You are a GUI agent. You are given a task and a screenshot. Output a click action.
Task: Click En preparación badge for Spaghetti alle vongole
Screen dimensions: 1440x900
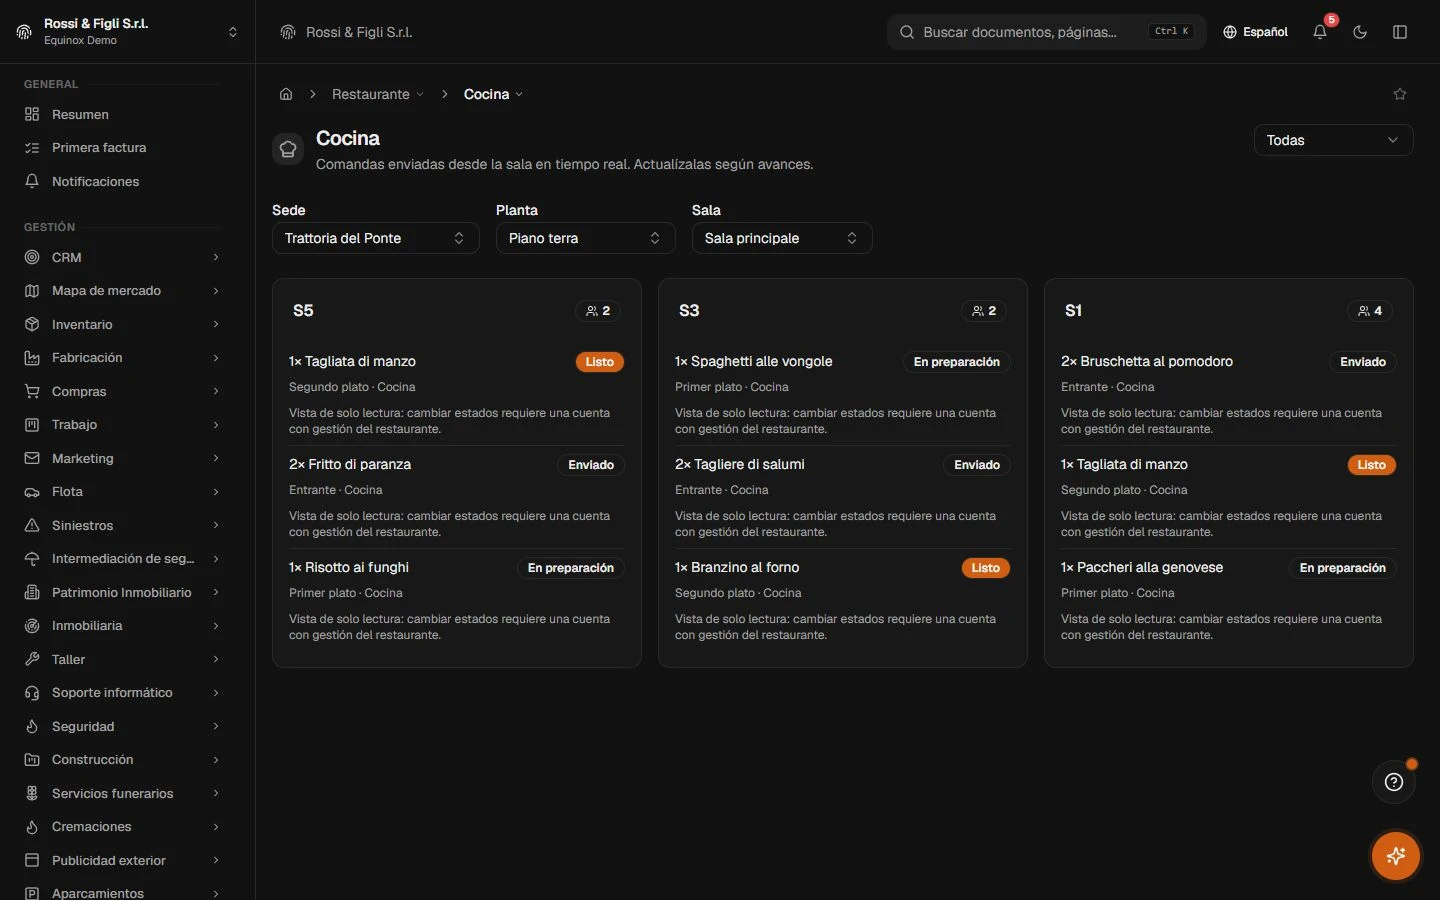[x=957, y=362]
